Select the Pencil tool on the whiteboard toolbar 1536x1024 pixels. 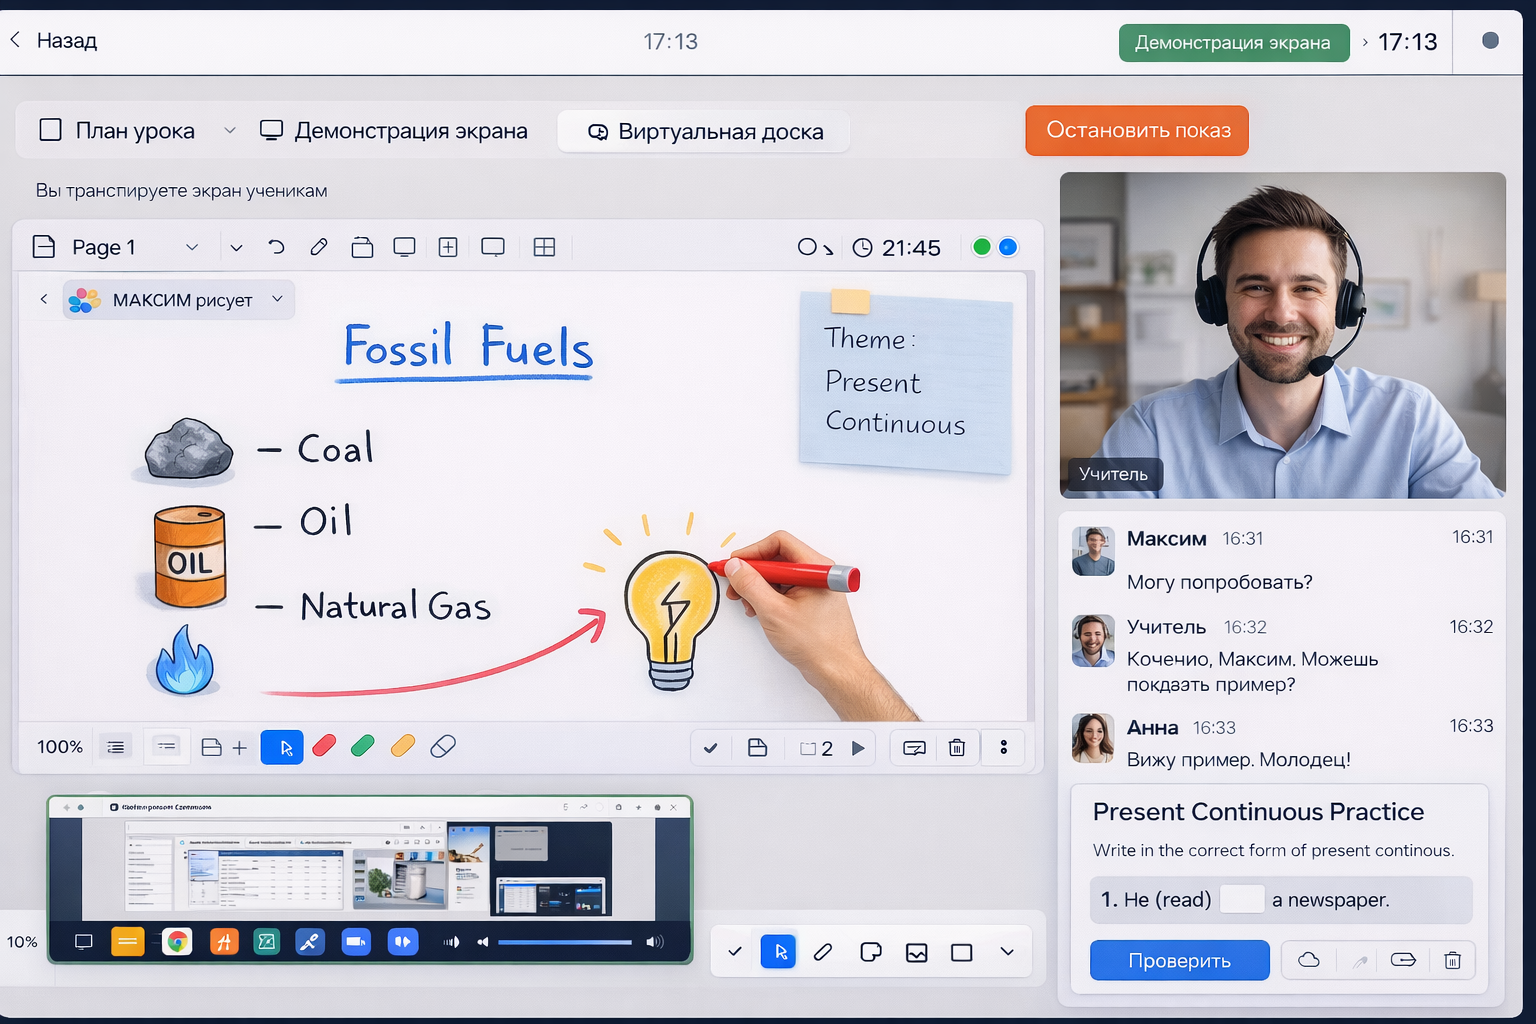pos(318,247)
